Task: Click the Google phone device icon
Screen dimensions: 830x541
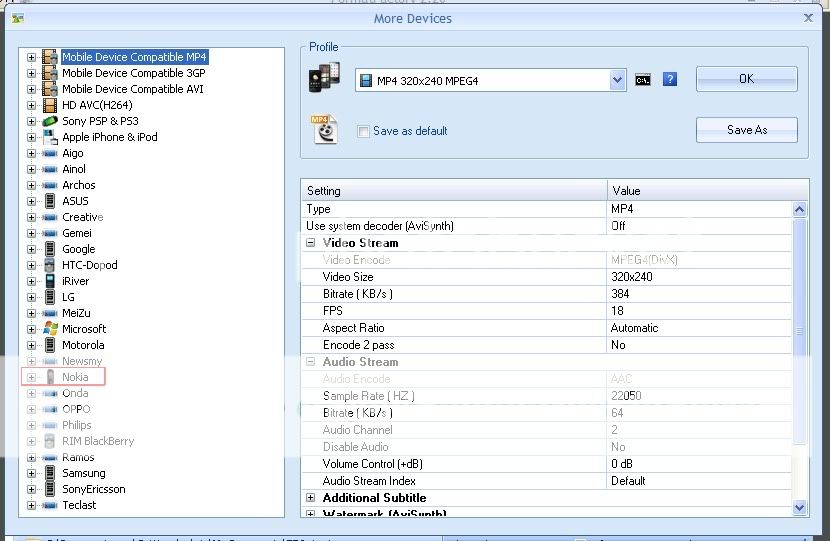Action: pos(50,249)
